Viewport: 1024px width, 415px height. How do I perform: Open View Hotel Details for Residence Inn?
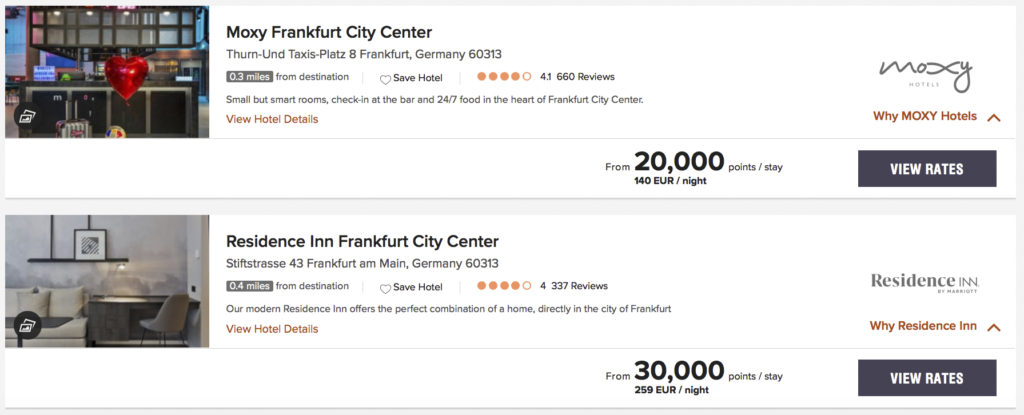coord(272,329)
